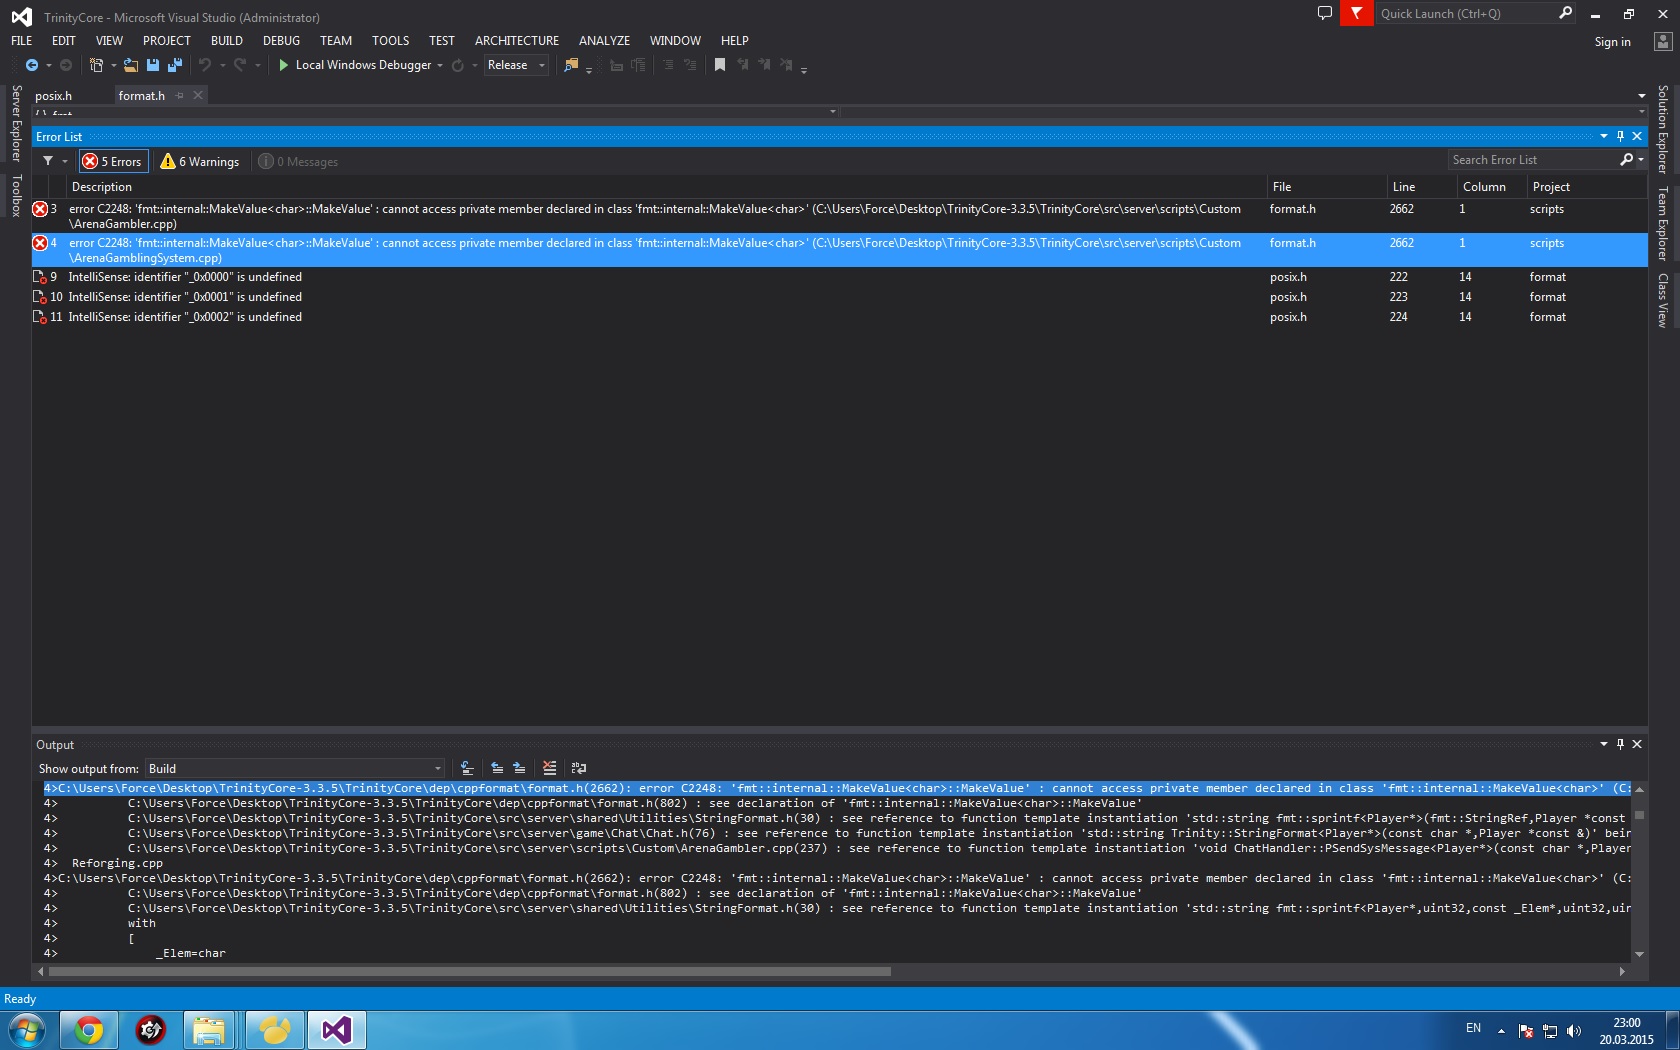Open the Show output from dropdown

click(294, 768)
